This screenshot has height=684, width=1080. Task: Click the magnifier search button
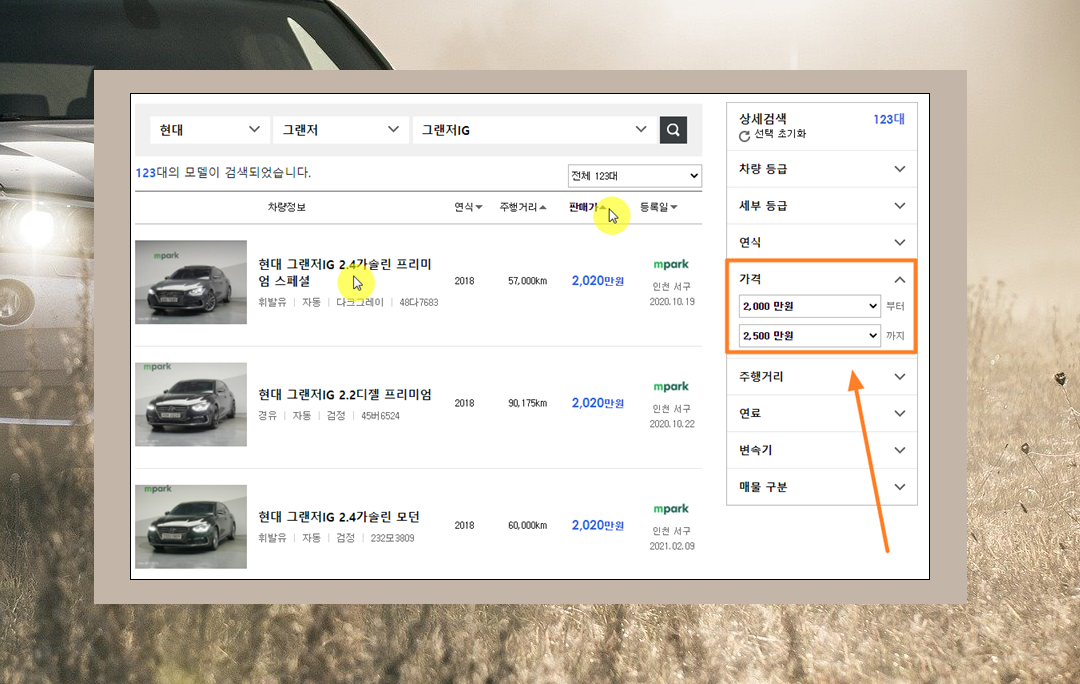tap(673, 129)
